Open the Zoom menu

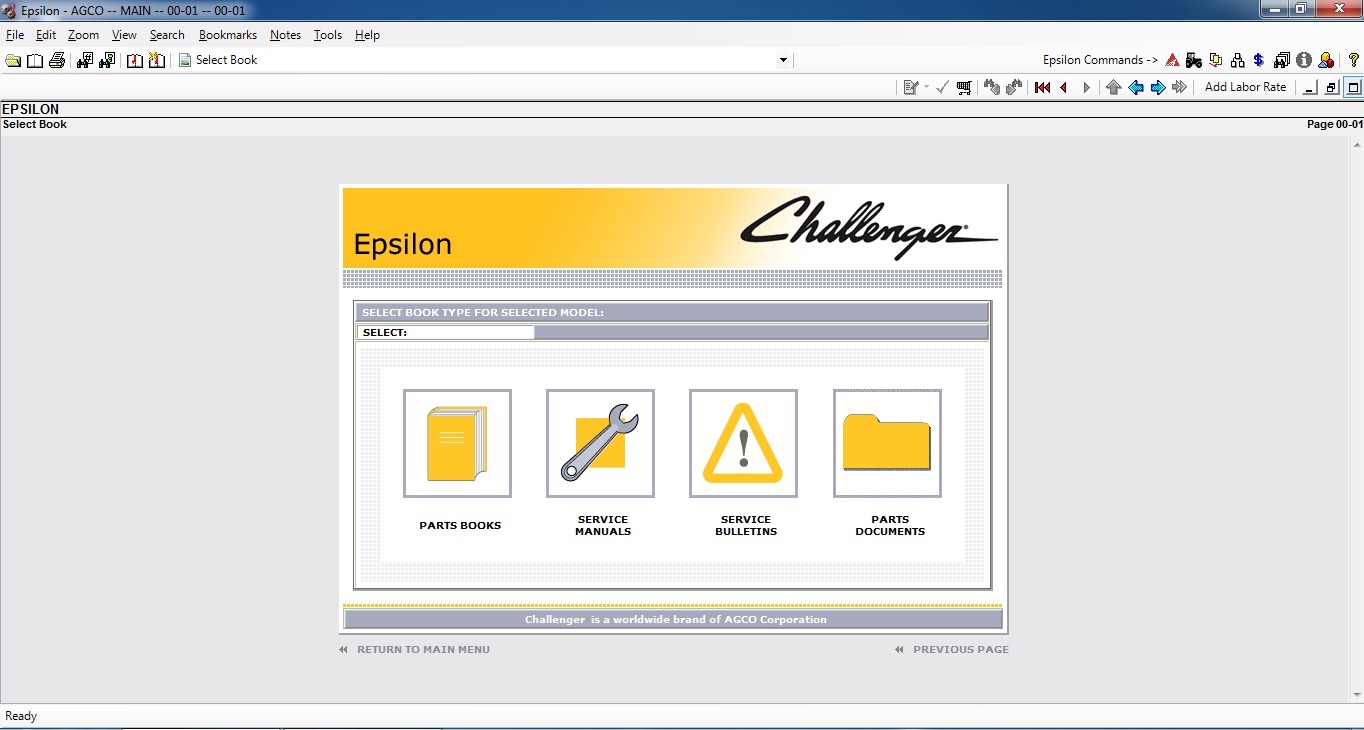coord(83,35)
